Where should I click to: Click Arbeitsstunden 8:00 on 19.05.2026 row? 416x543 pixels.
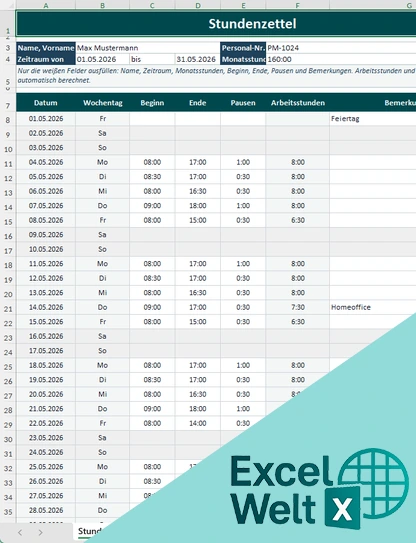(x=298, y=380)
